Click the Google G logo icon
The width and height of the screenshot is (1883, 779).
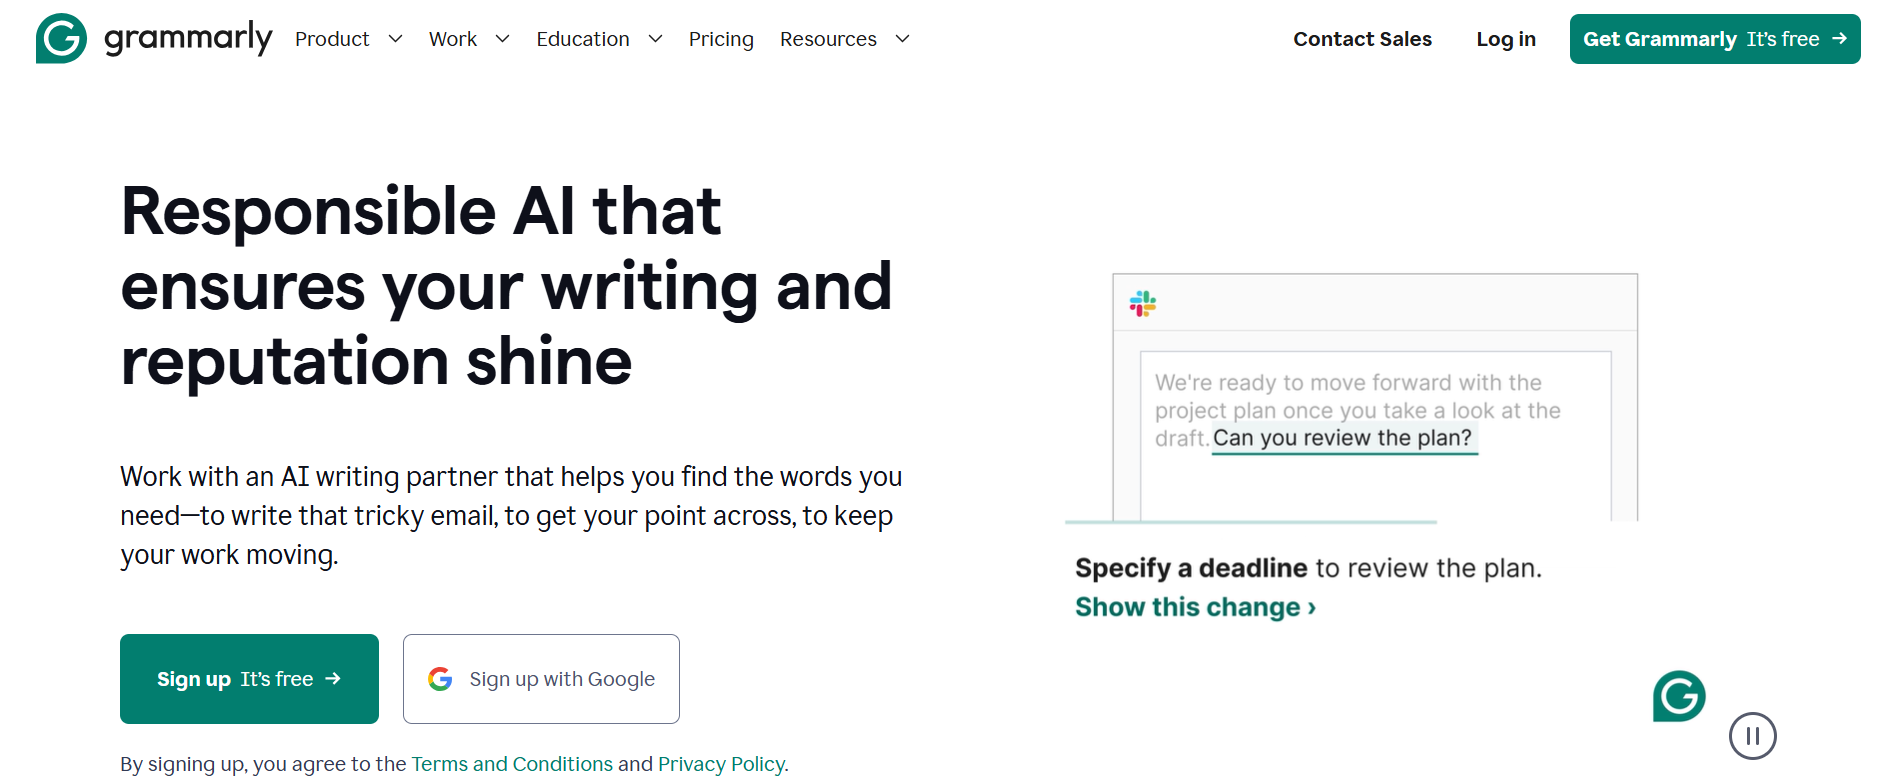tap(440, 679)
